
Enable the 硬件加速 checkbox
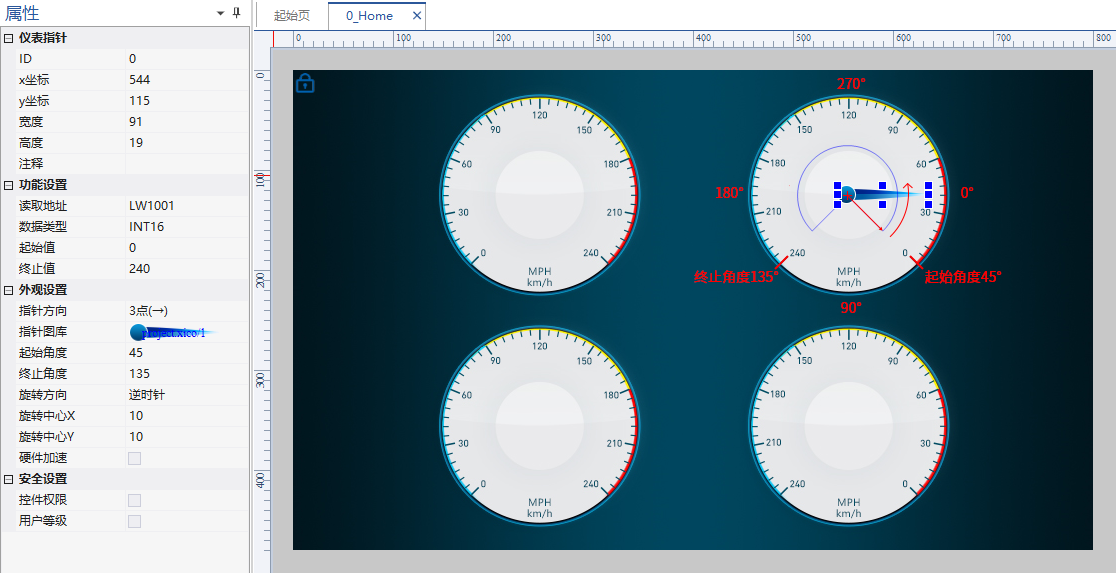coord(135,458)
